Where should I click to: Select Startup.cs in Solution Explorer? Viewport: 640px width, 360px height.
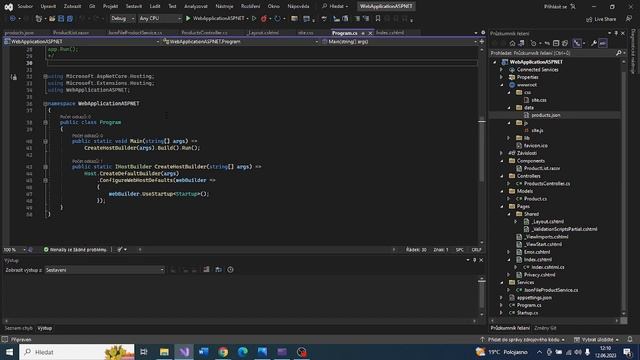pyautogui.click(x=527, y=313)
